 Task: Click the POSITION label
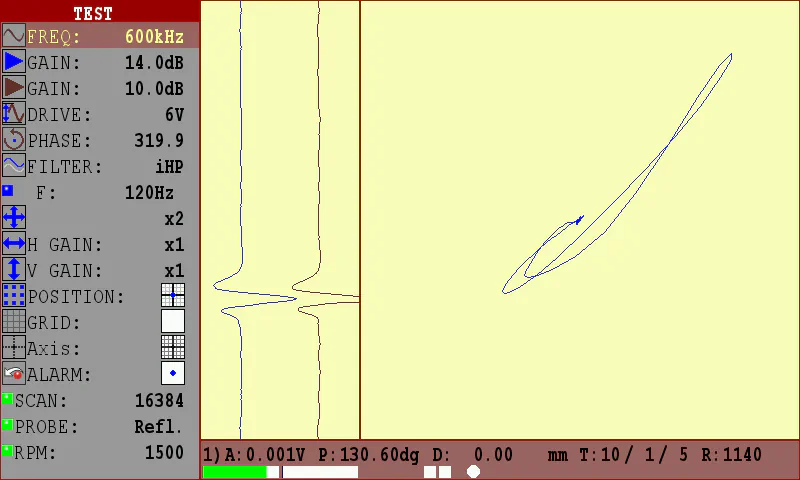[76, 297]
